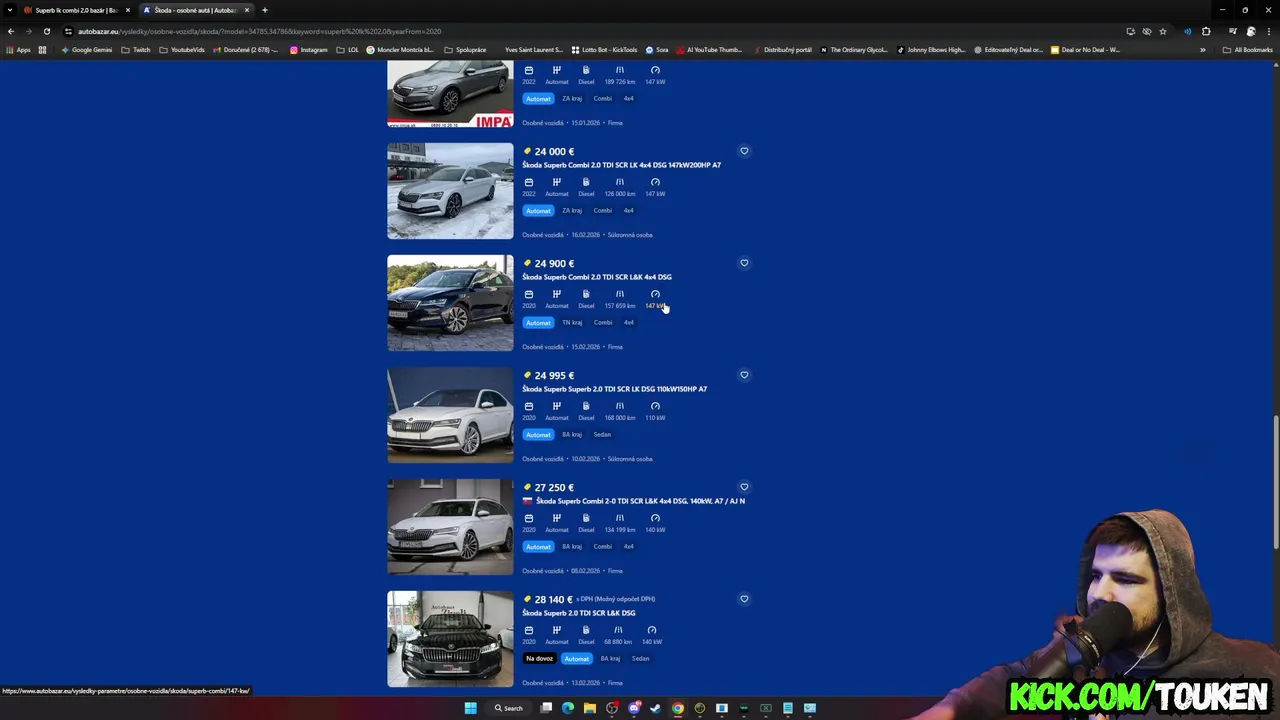Favorite the 27 250 € Superb listing
The width and height of the screenshot is (1280, 720).
point(744,487)
